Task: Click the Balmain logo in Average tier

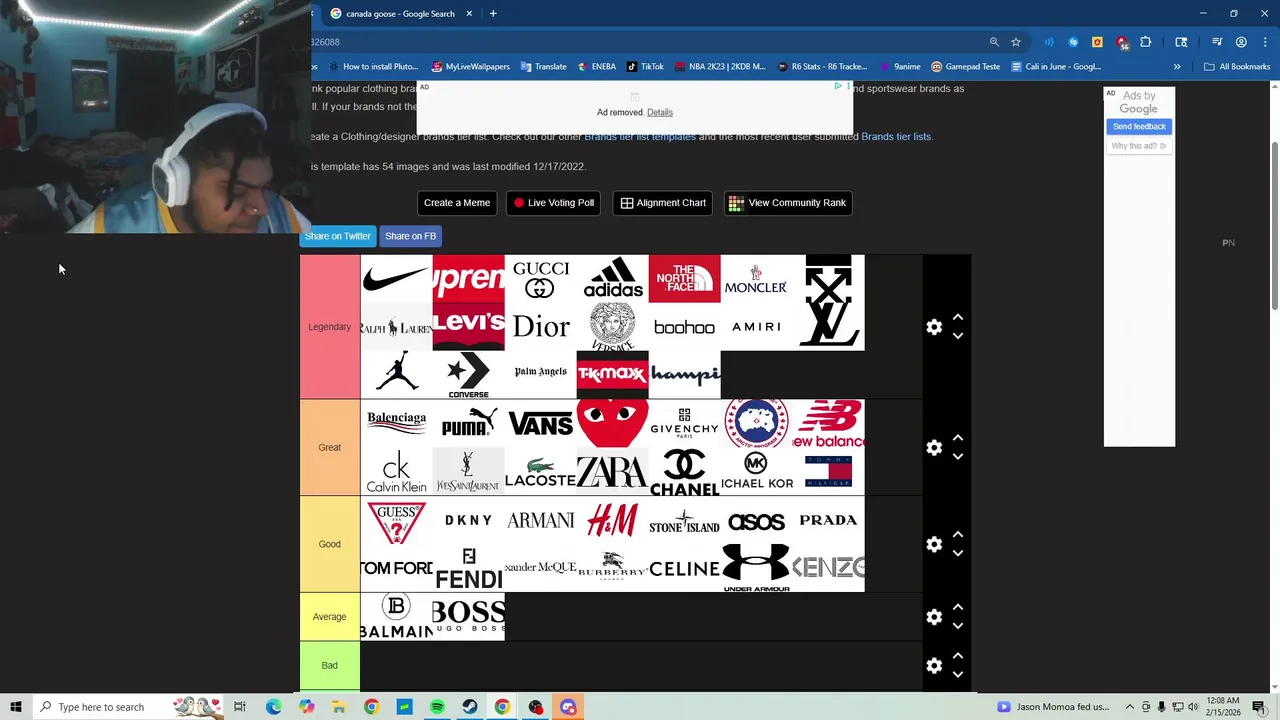Action: (396, 617)
